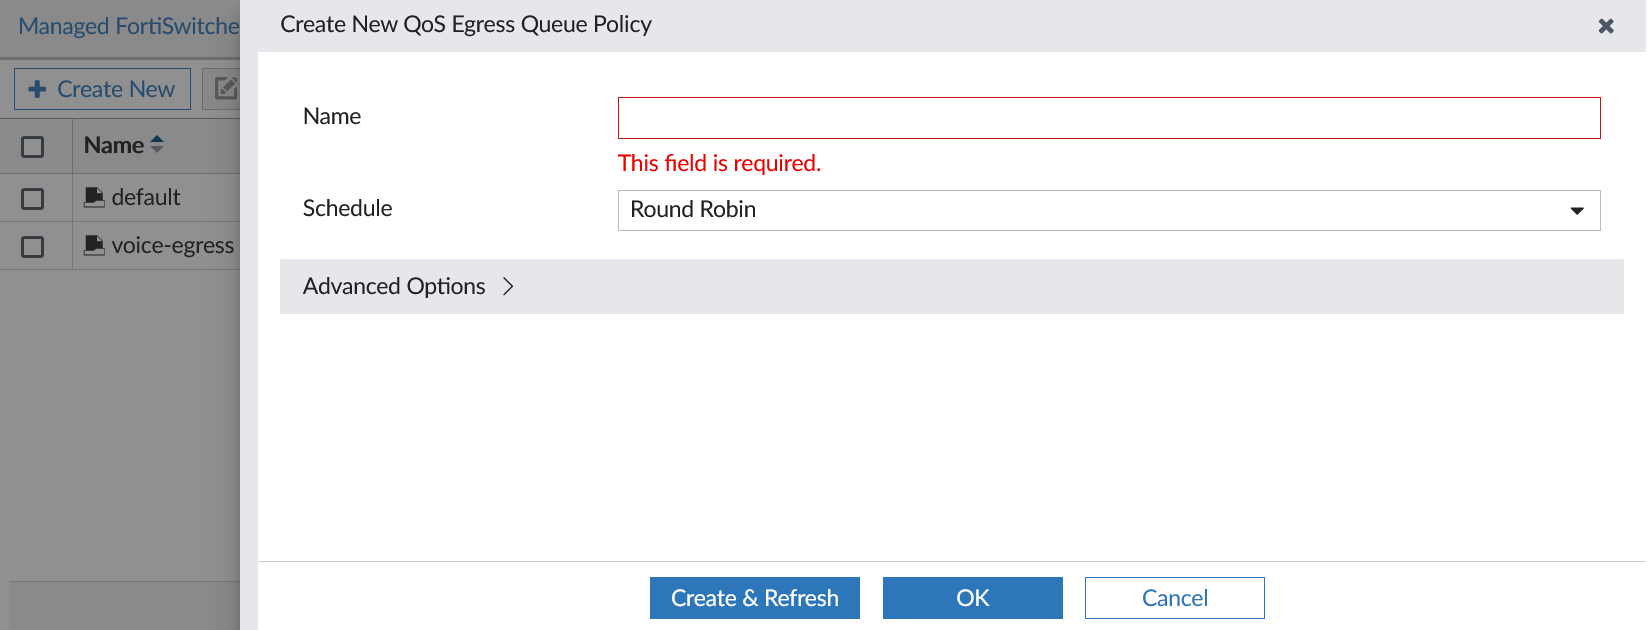The width and height of the screenshot is (1648, 630).
Task: Open the Managed FortiSwitches page tab
Action: pos(128,26)
